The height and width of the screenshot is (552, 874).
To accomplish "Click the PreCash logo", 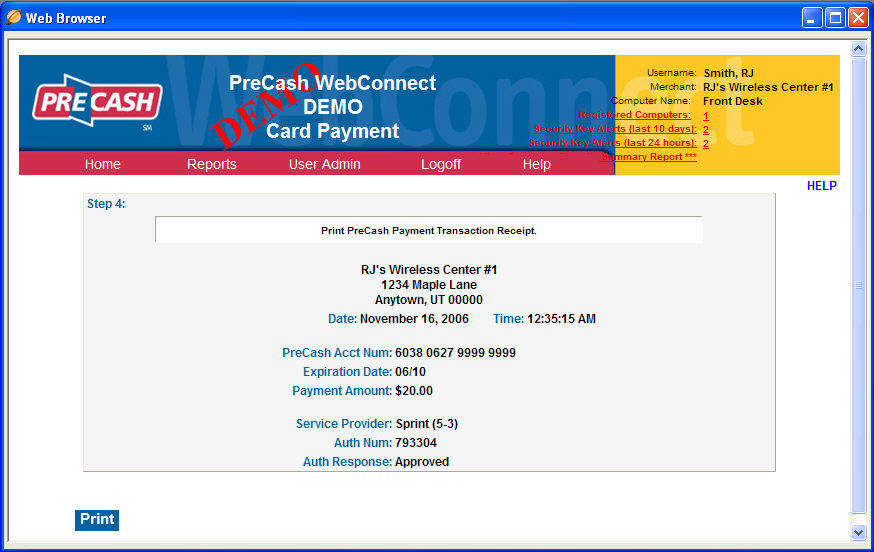I will [x=98, y=101].
